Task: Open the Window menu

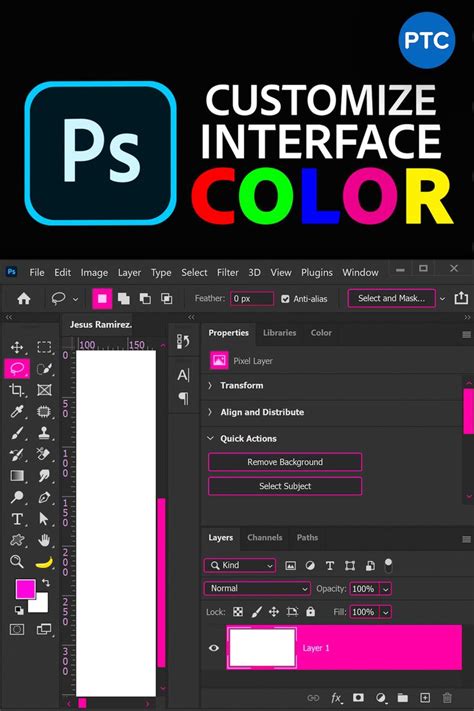Action: [360, 273]
